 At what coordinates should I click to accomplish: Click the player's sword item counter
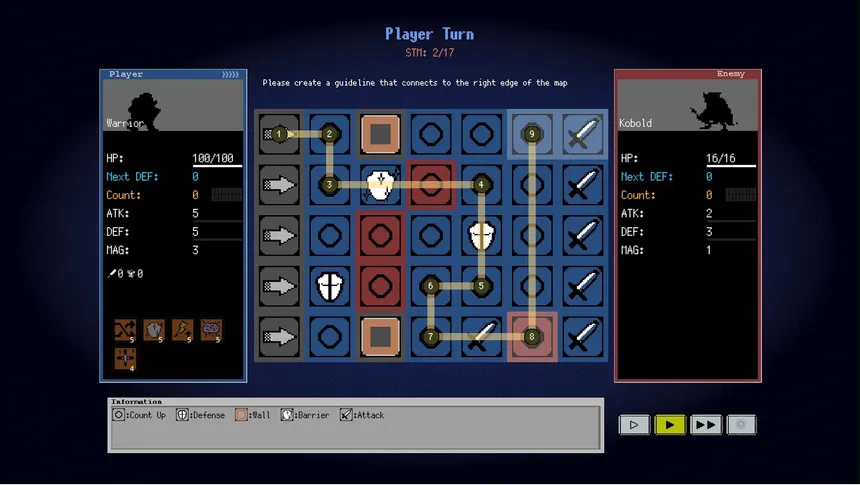coord(115,273)
